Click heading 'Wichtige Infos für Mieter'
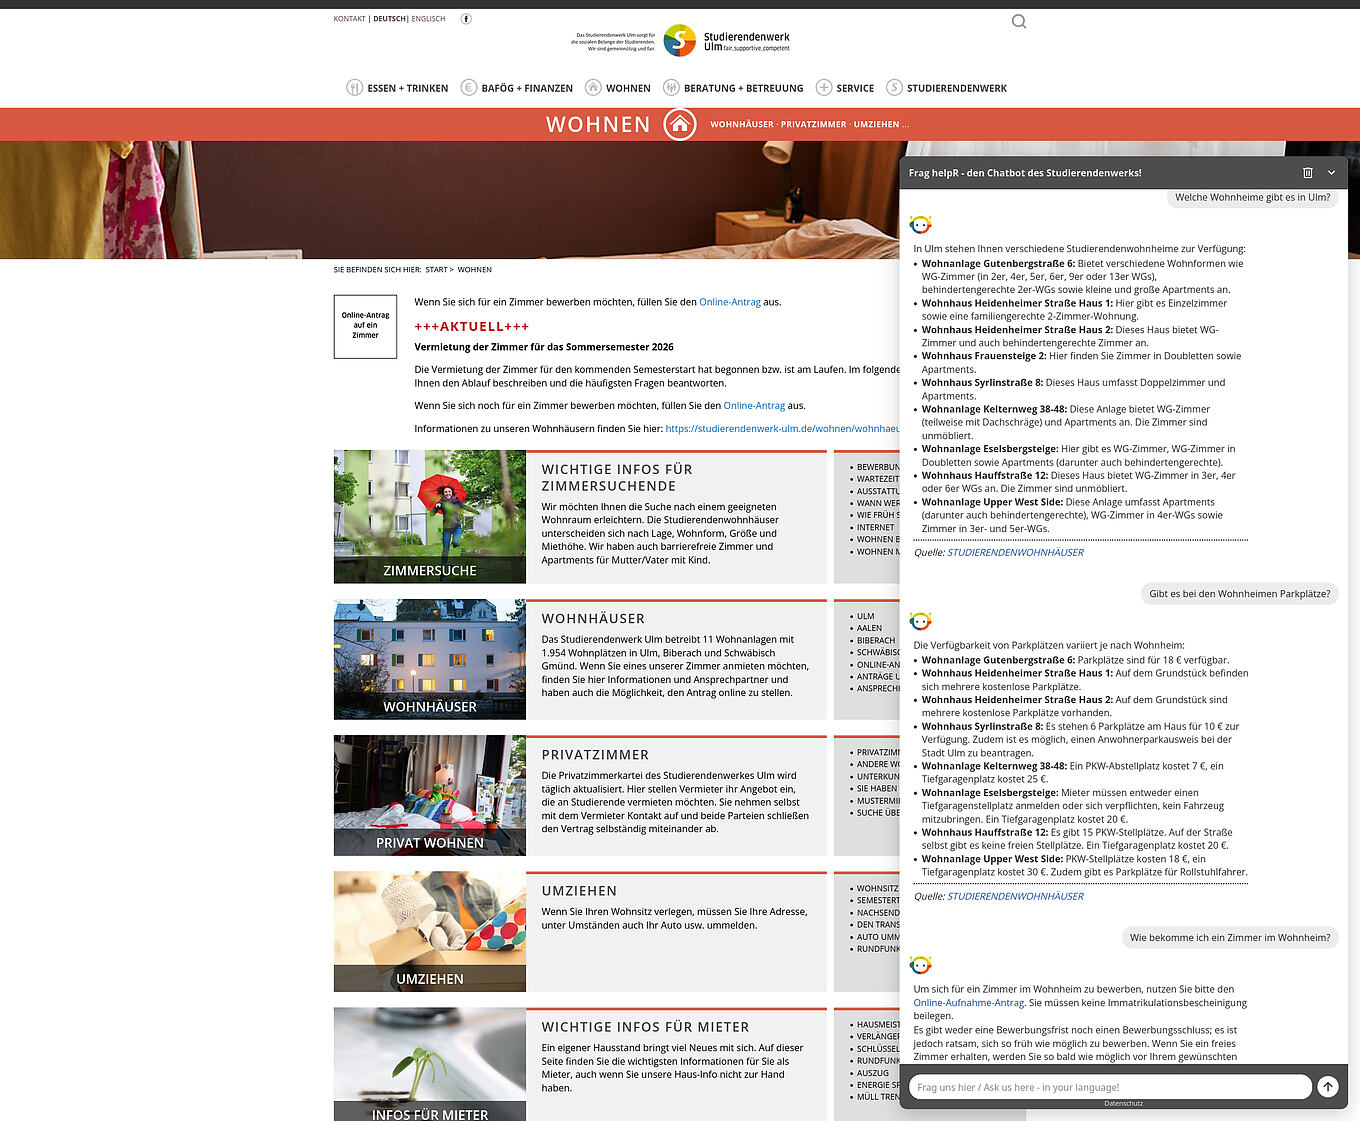1360x1121 pixels. point(645,1027)
